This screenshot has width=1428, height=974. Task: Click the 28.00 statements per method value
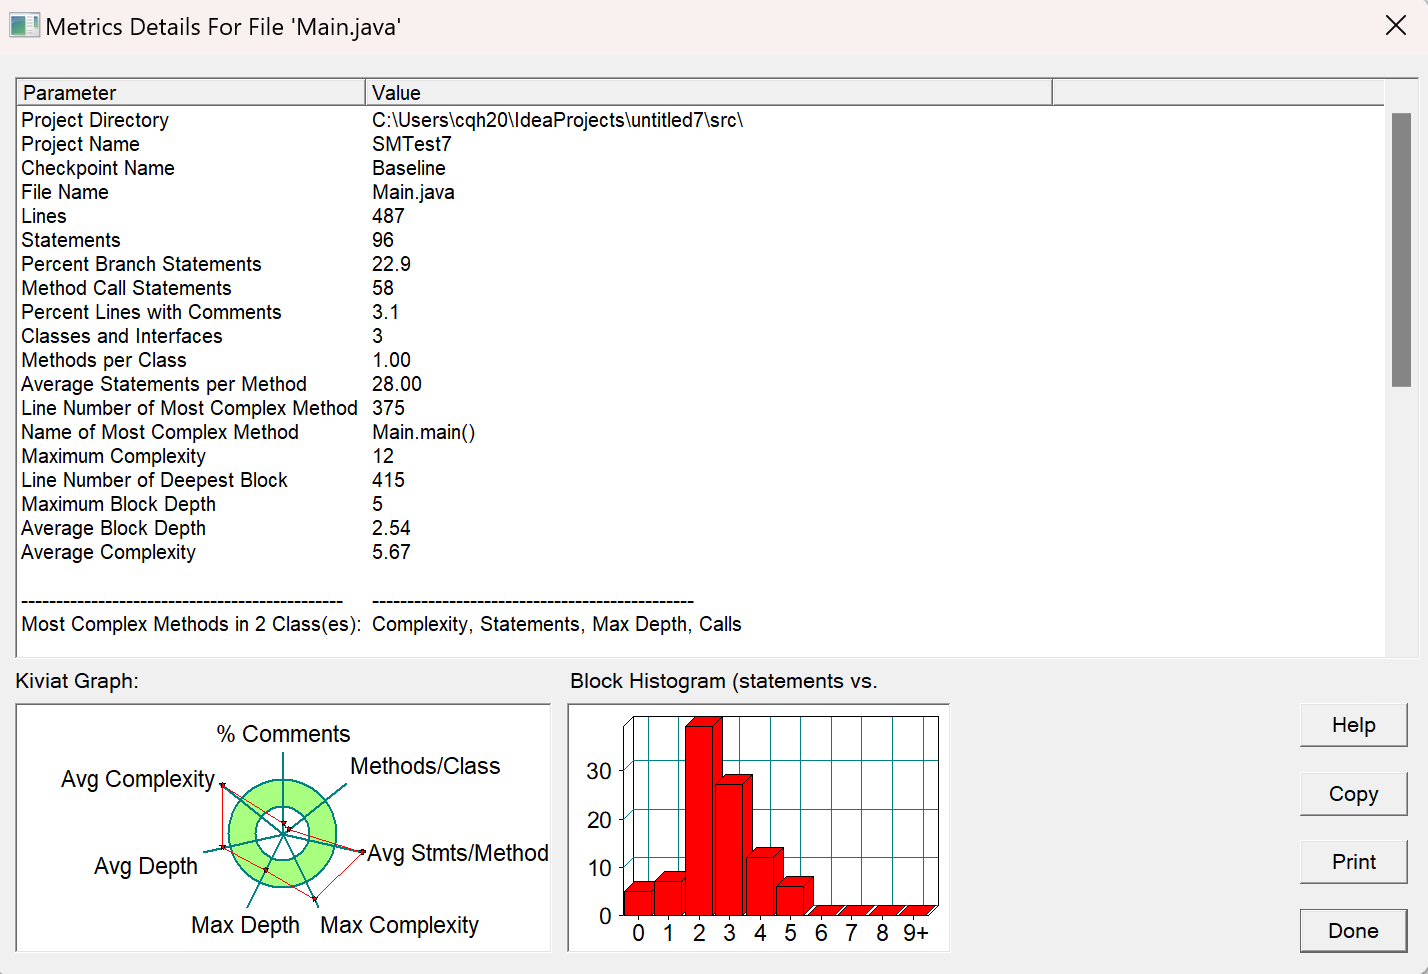click(x=397, y=384)
